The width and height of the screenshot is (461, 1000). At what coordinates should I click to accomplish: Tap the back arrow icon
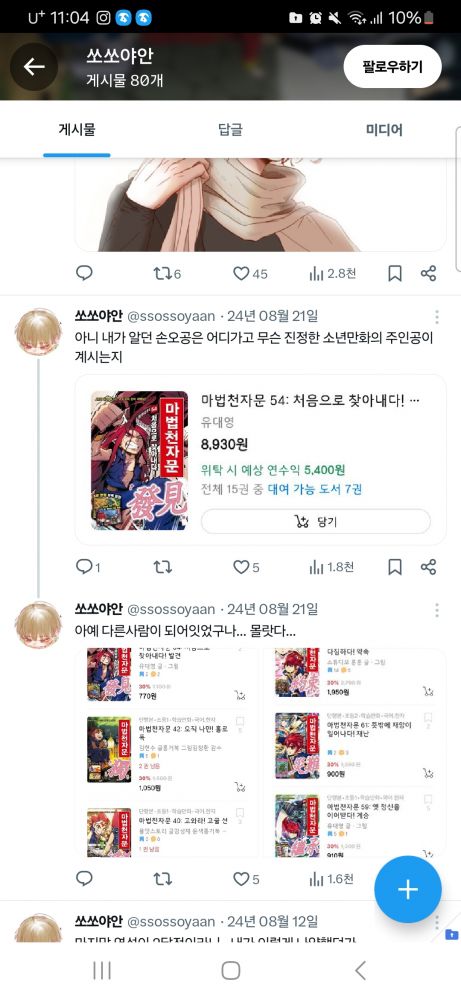click(x=34, y=66)
